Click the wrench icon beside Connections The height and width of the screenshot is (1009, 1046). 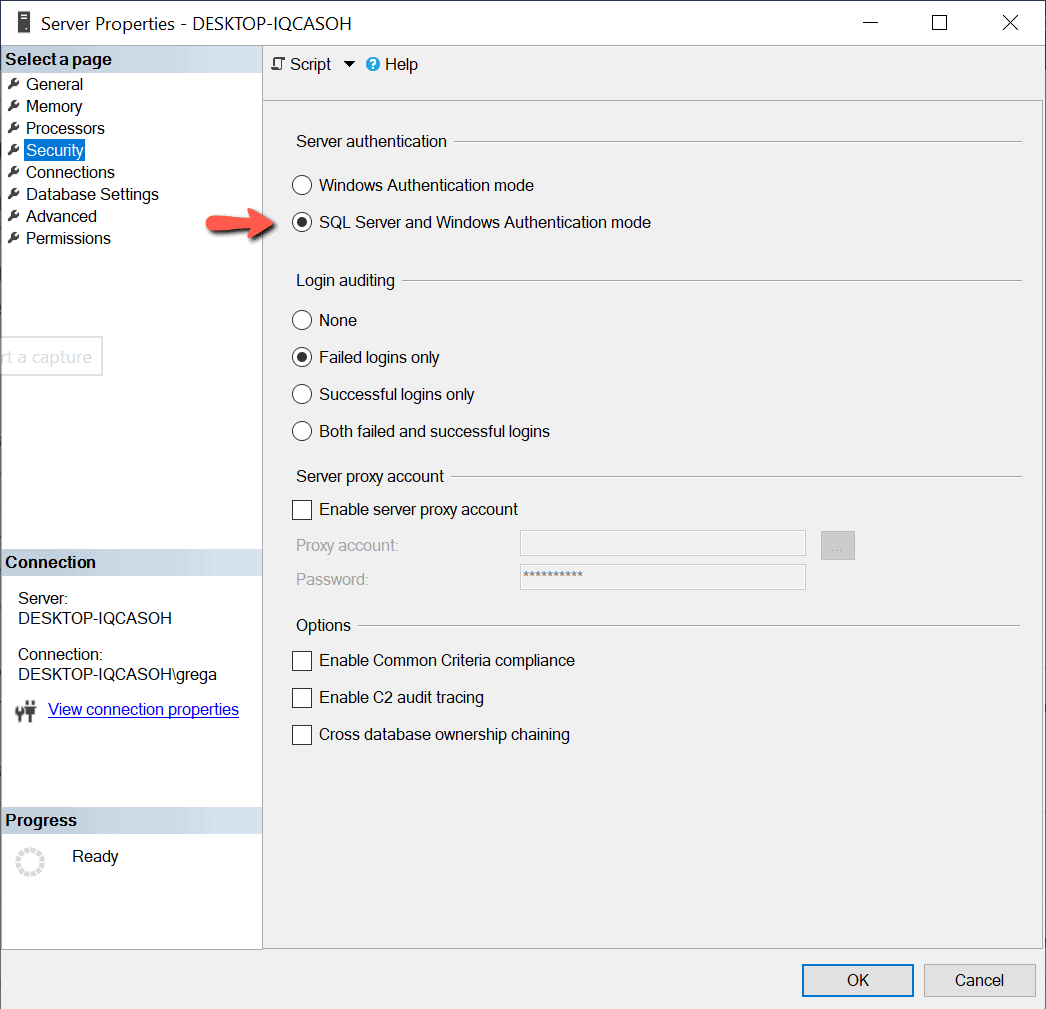click(x=13, y=172)
